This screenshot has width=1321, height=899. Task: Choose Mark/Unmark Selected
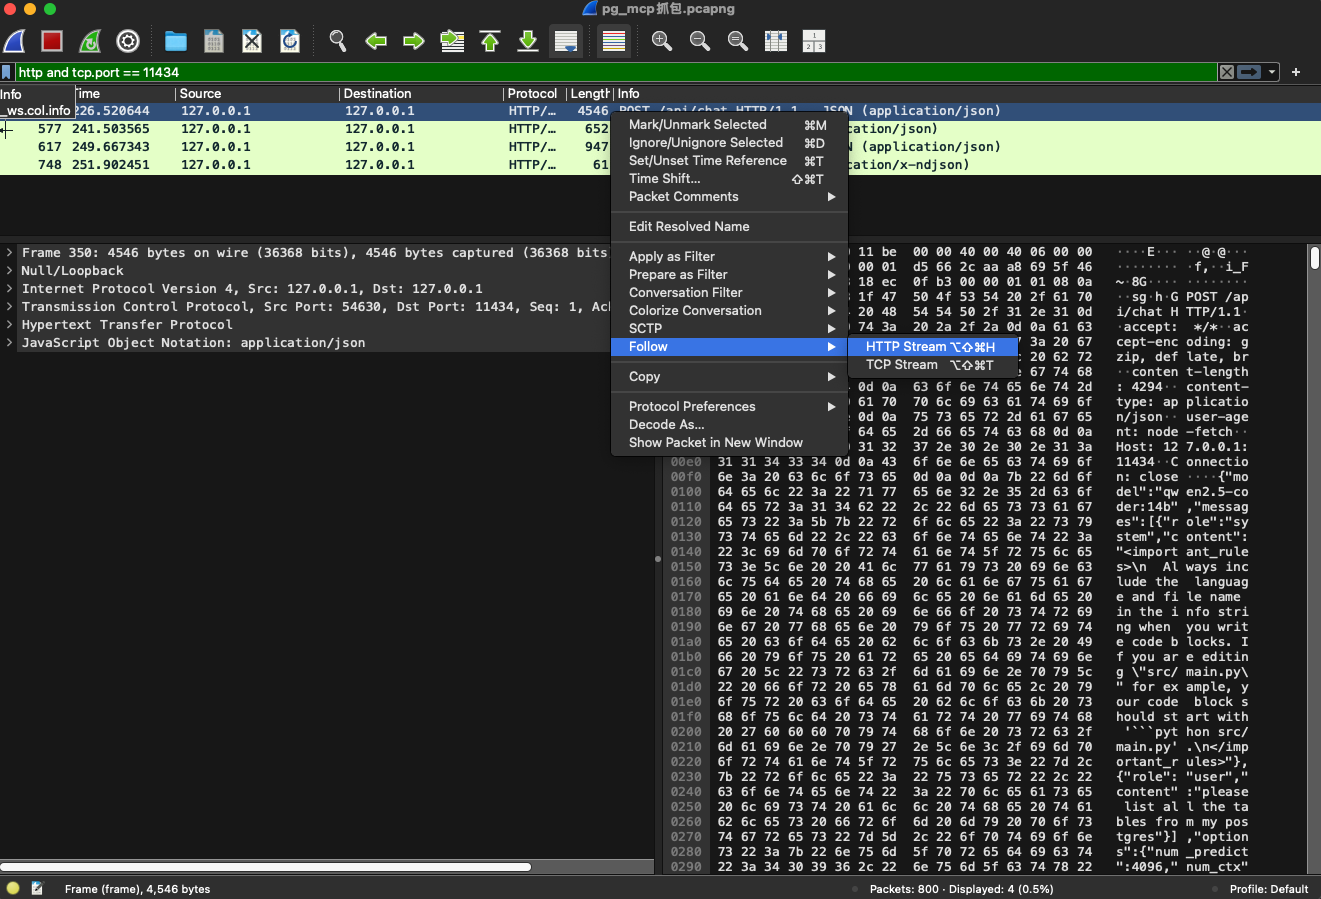coord(729,125)
